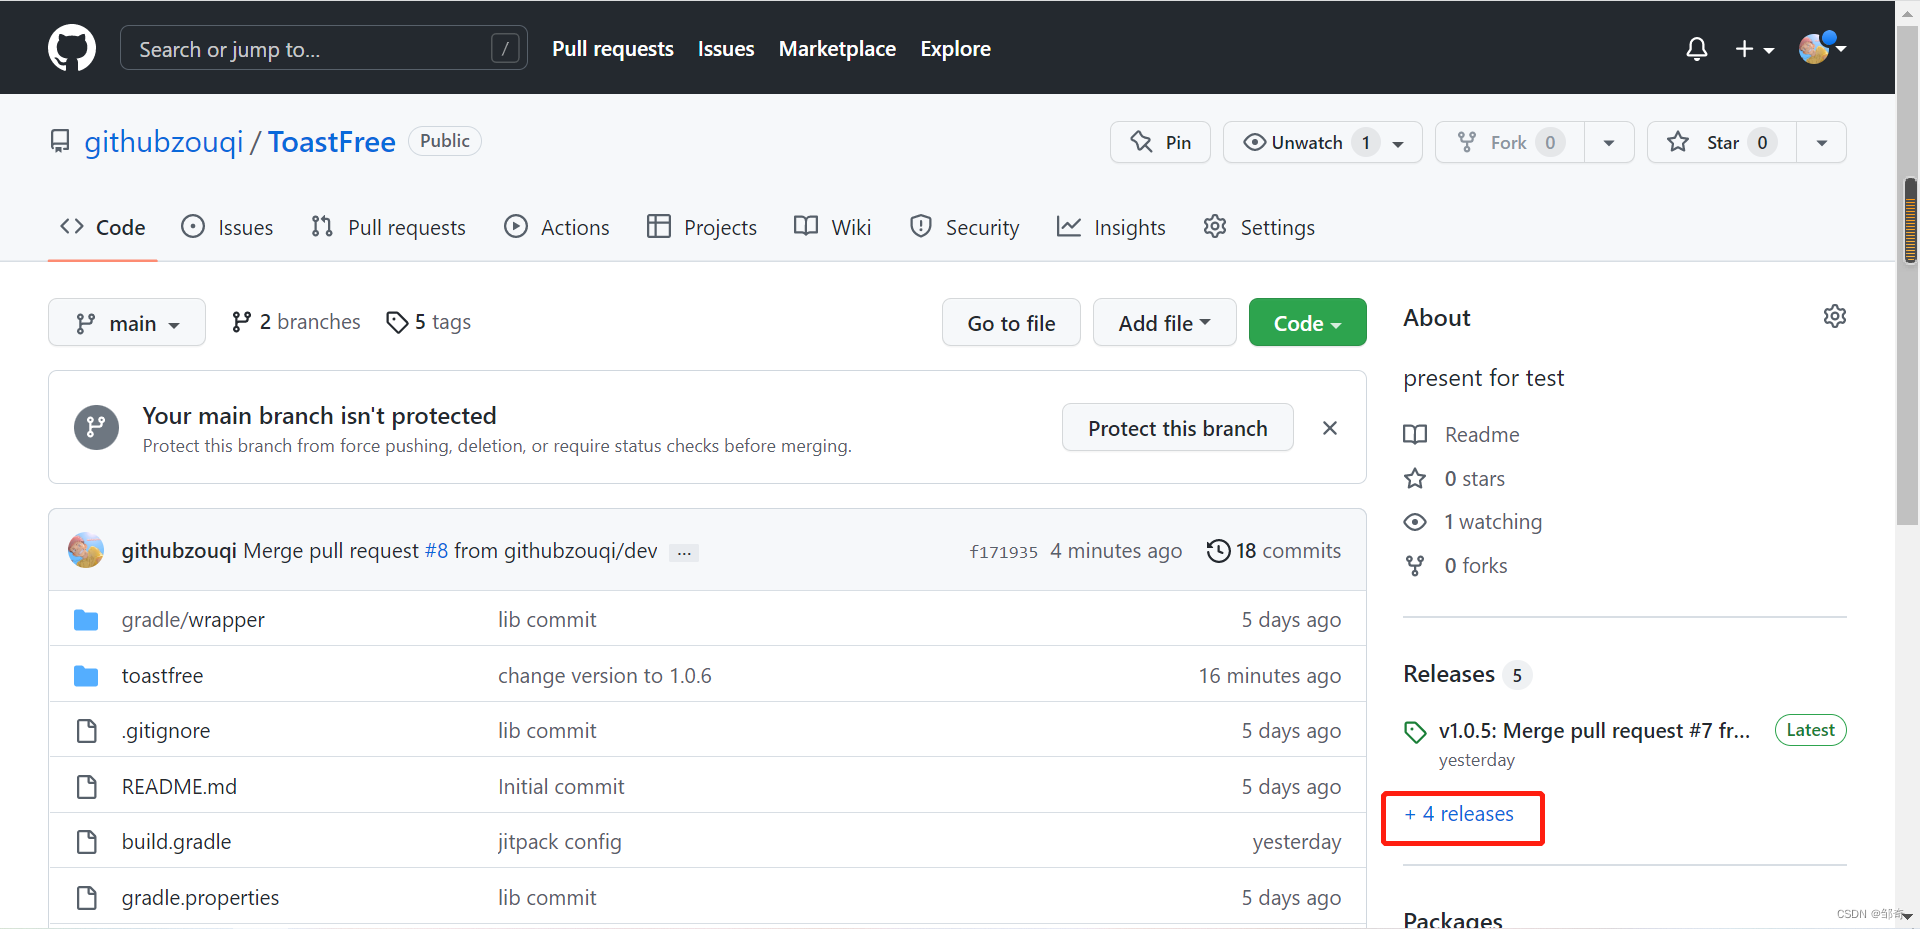Switch to the repository Issues tab
The height and width of the screenshot is (929, 1920).
227,227
